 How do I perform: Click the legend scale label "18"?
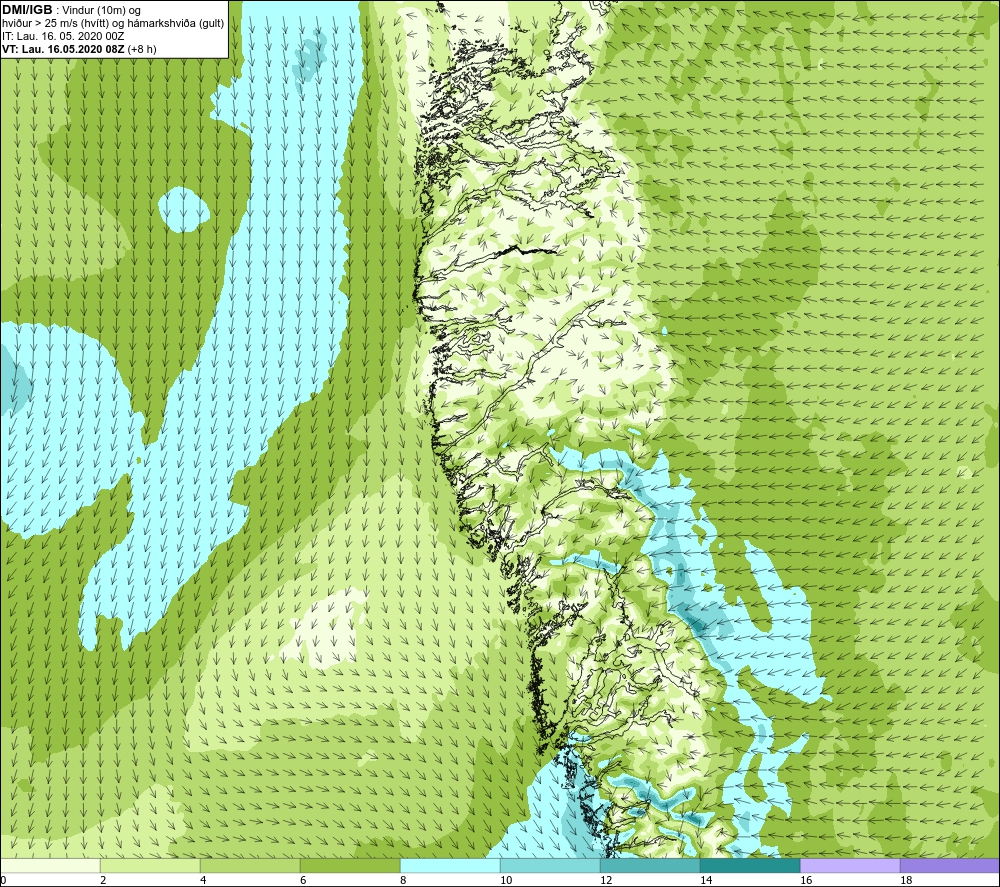pos(906,881)
